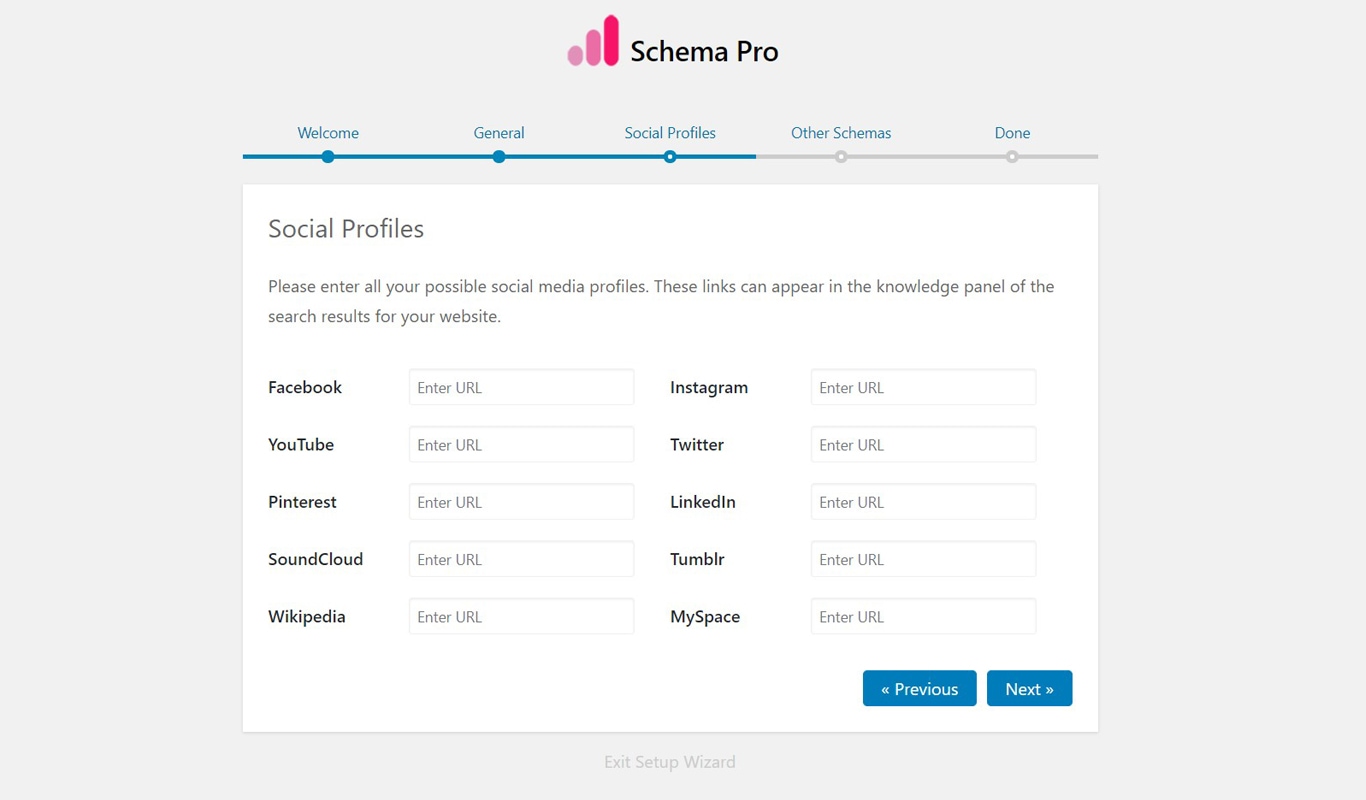Switch to the General step

[499, 132]
